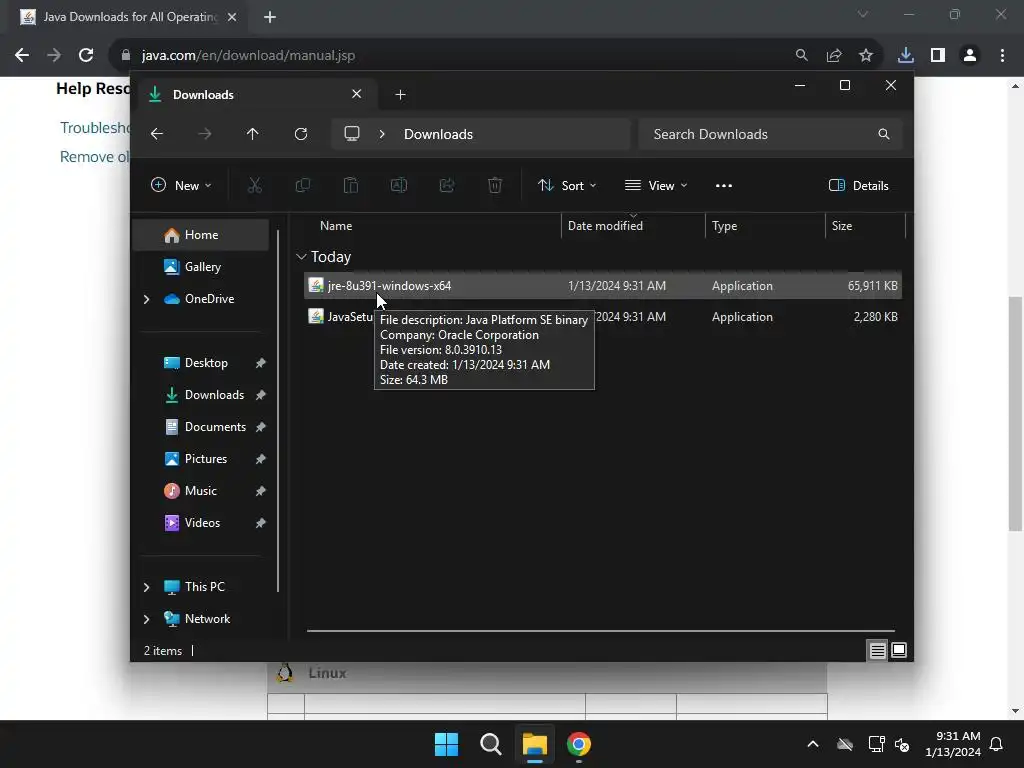Image resolution: width=1024 pixels, height=768 pixels.
Task: Select Home in navigation pane
Action: tap(201, 235)
